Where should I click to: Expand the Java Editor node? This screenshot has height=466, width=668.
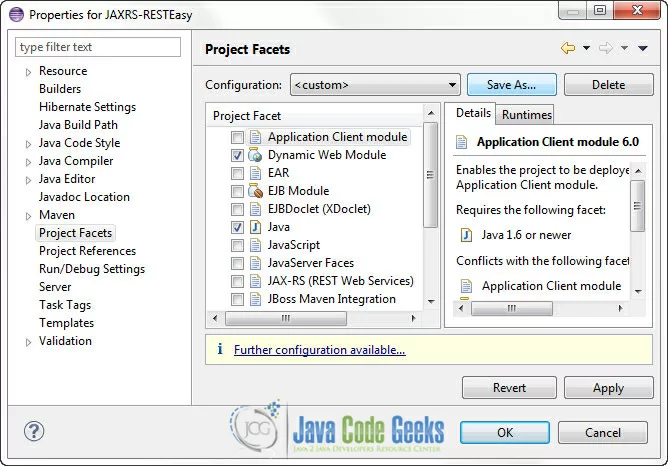pos(28,180)
